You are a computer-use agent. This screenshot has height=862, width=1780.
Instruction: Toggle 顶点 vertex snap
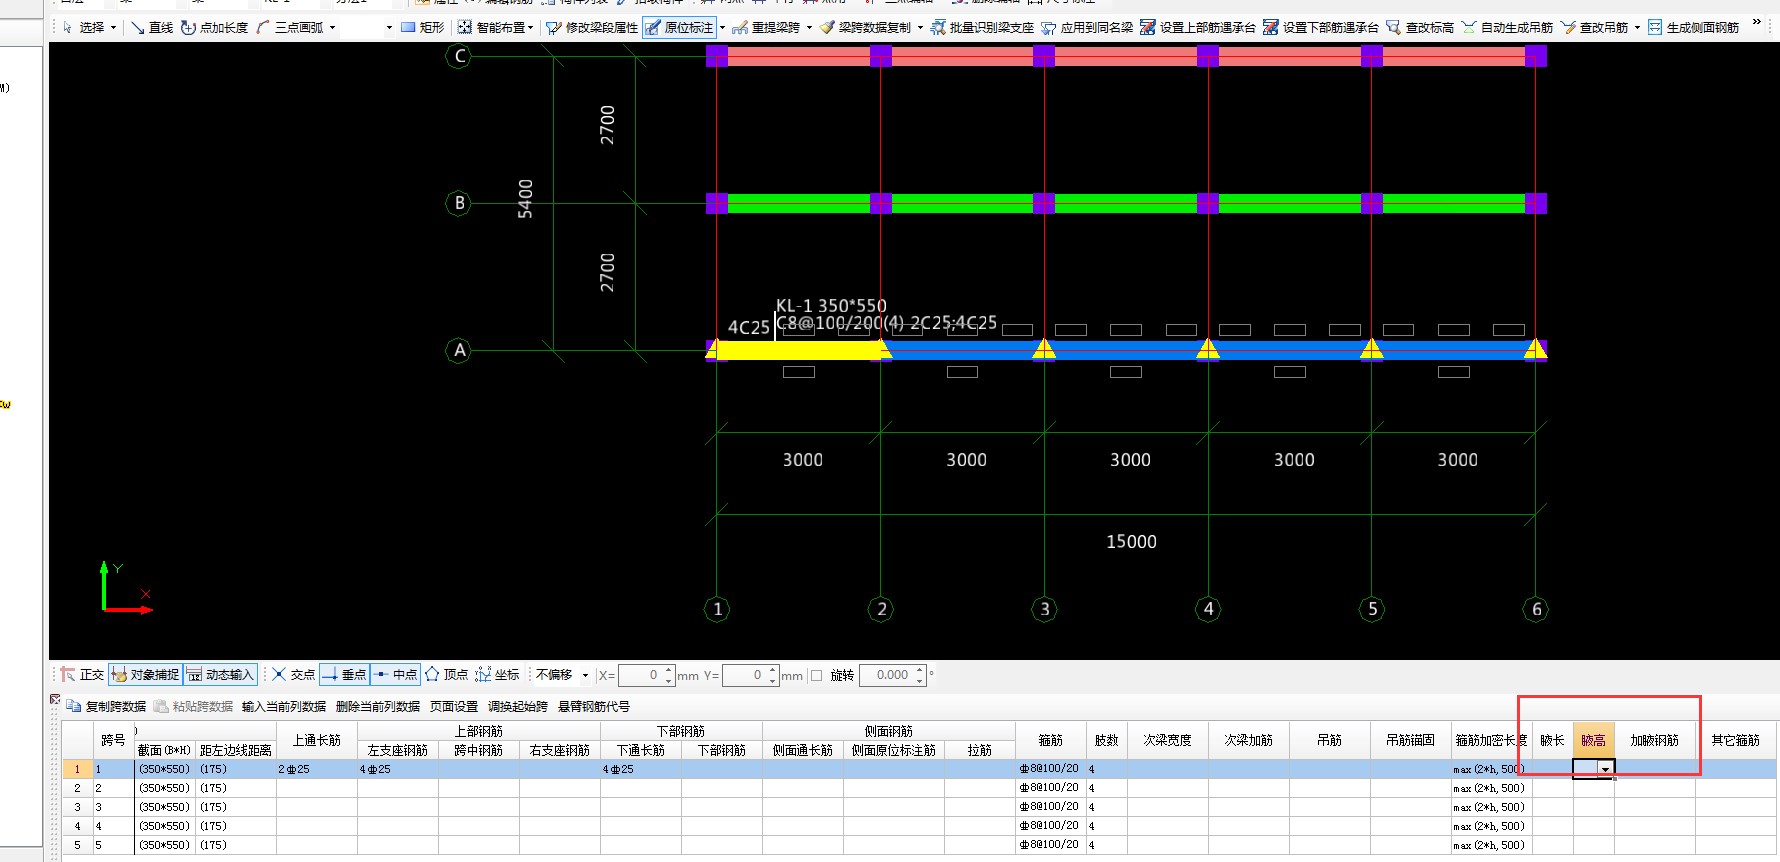point(446,675)
